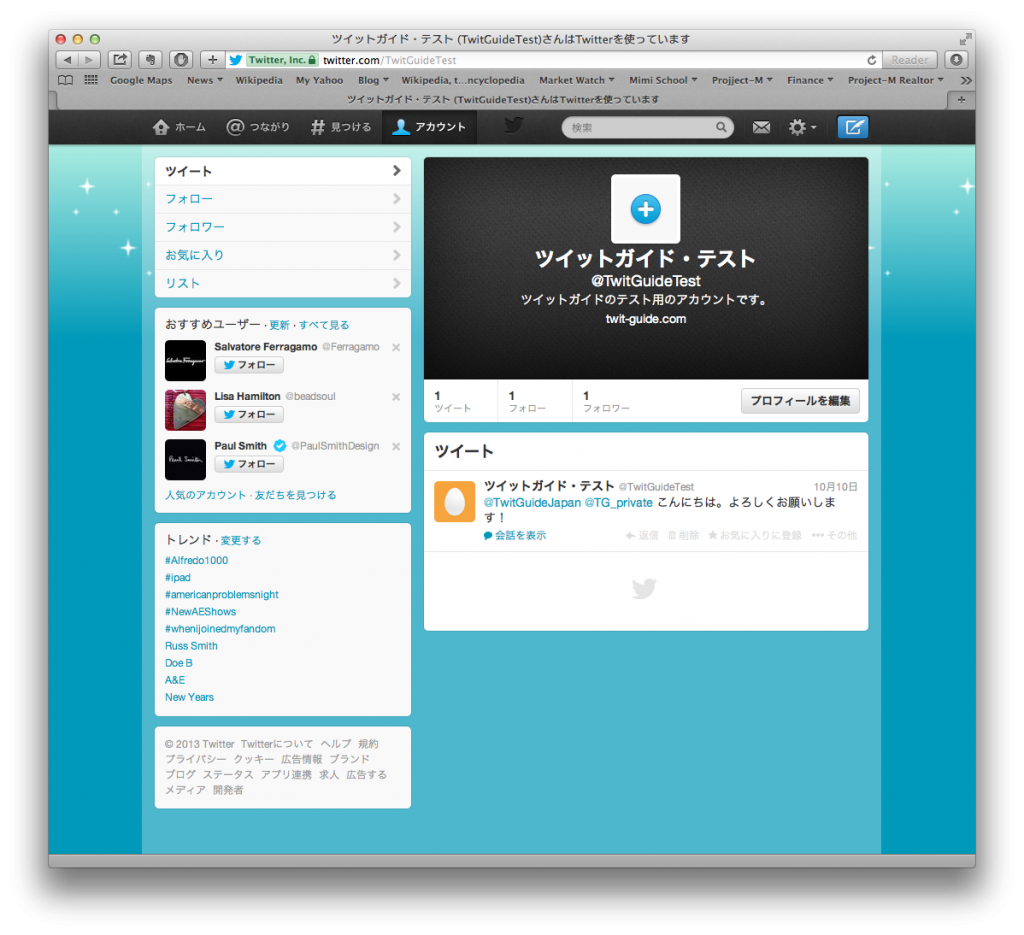
Task: Open the twit-guide.com profile link
Action: coord(646,319)
